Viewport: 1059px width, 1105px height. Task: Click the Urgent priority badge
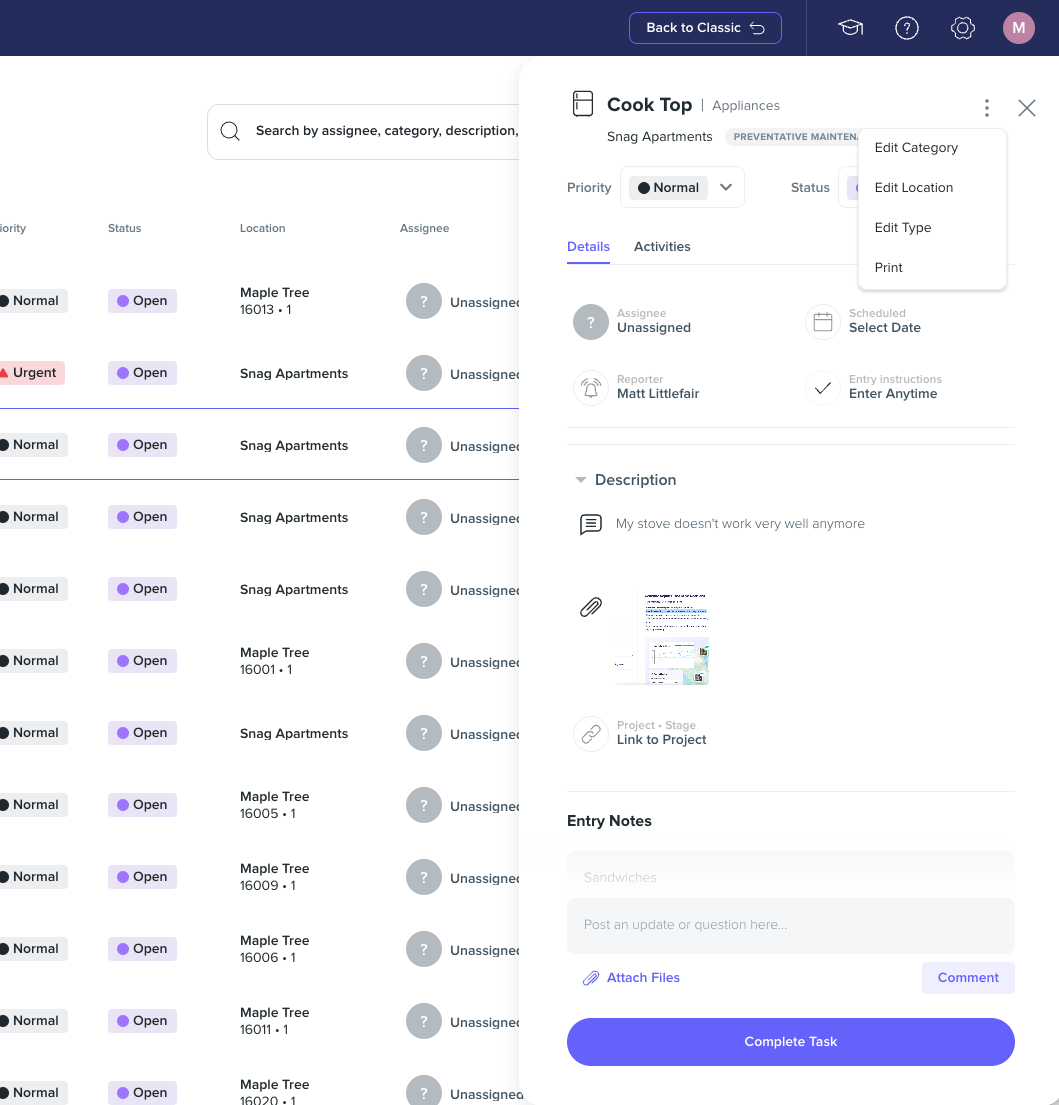coord(31,373)
